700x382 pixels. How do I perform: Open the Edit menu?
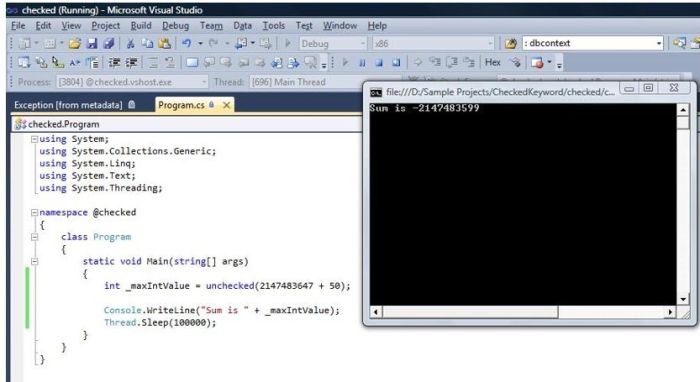pos(43,26)
